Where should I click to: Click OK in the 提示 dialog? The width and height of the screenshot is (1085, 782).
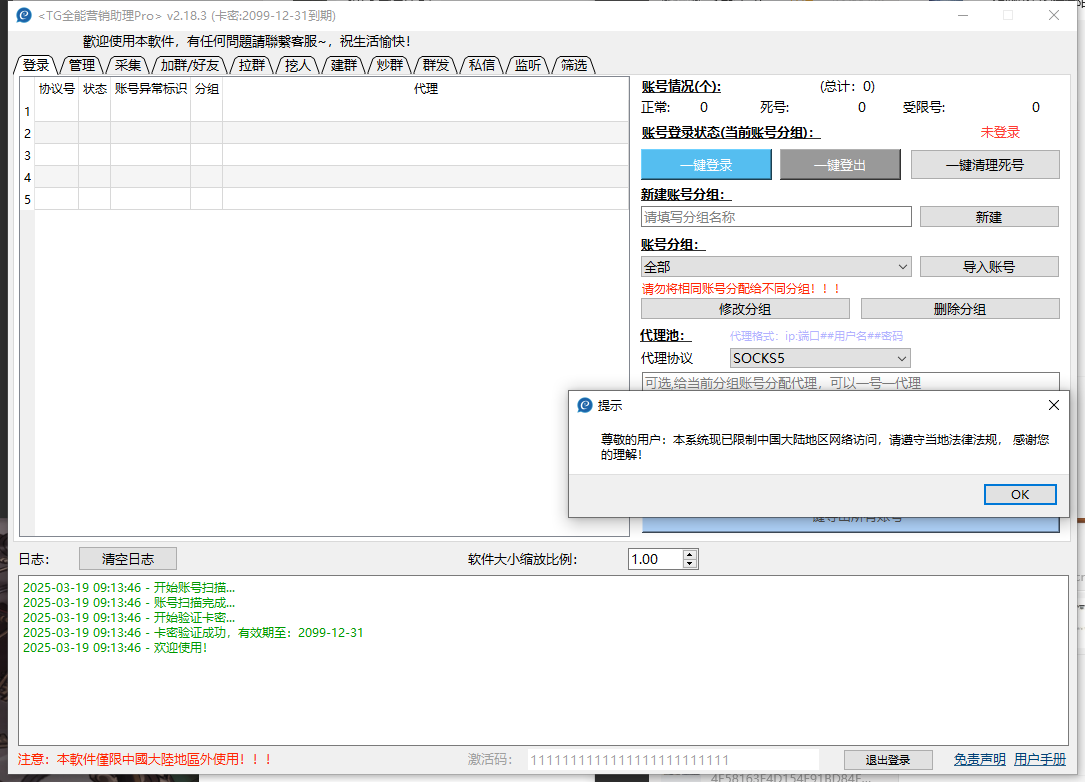[x=1020, y=494]
